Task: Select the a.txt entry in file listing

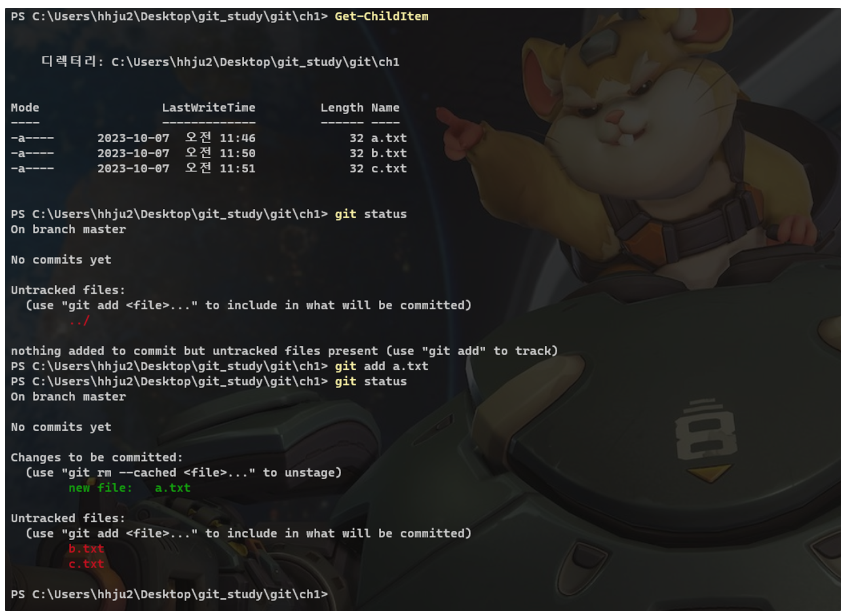Action: coord(389,138)
